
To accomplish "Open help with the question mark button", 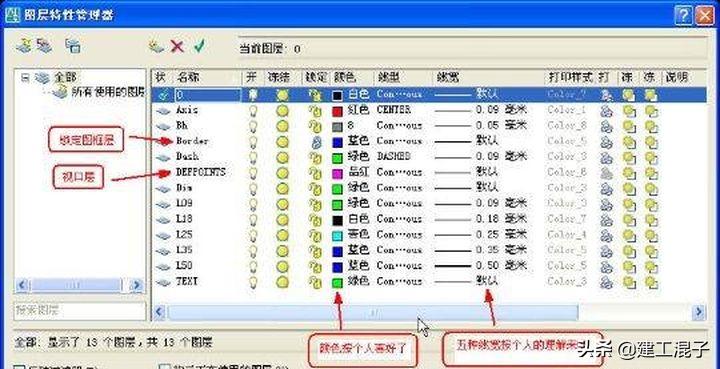I will click(x=683, y=17).
